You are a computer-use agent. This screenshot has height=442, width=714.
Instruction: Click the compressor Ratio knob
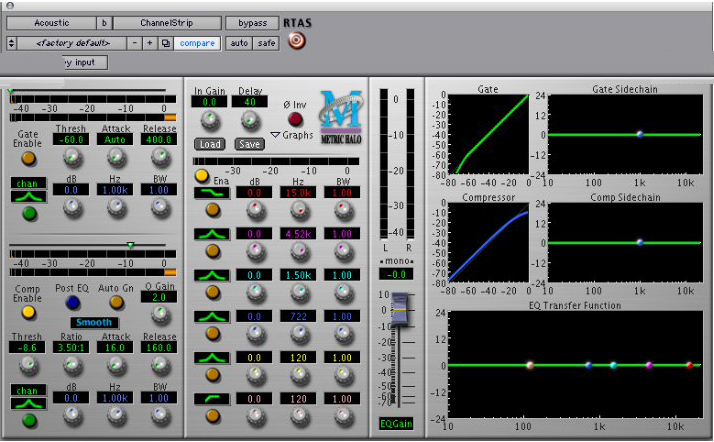point(72,366)
